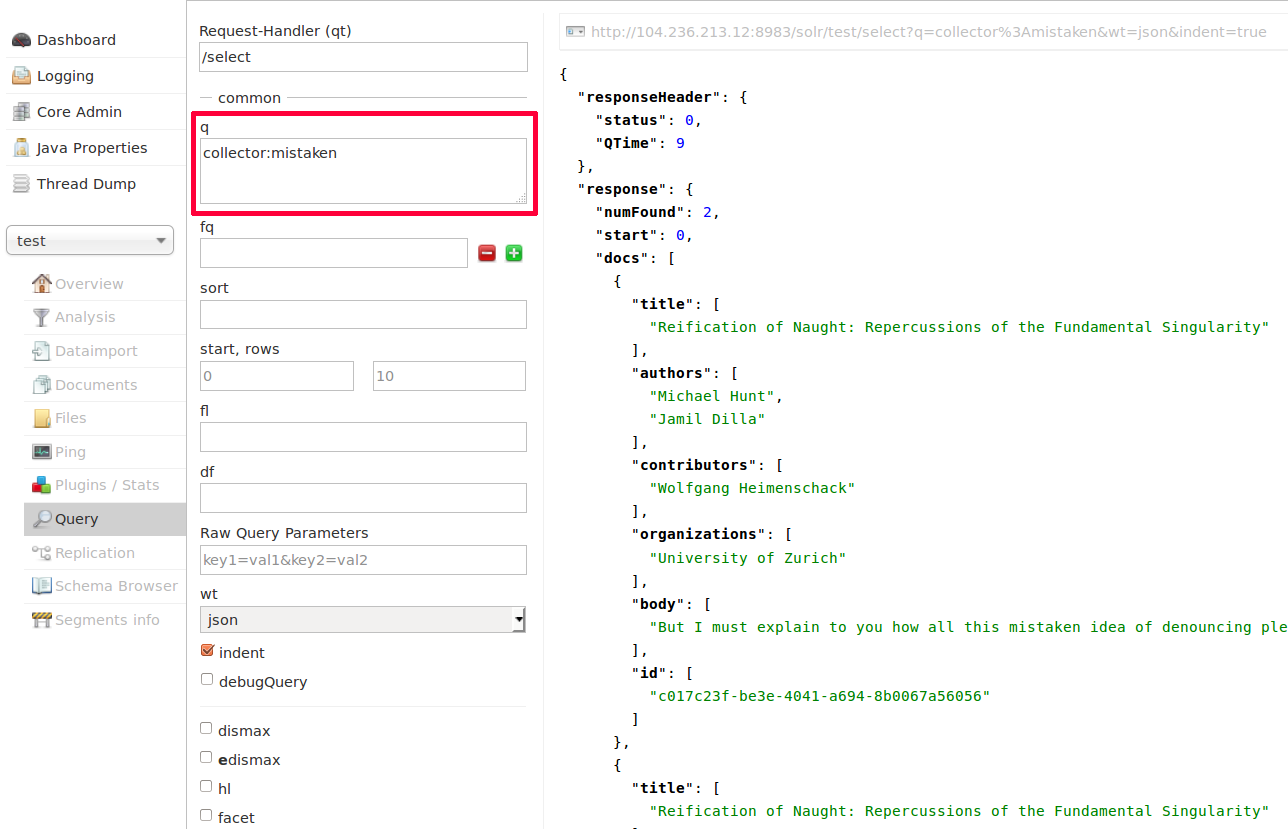Click the "Wolfgang Heimenschack" value
This screenshot has width=1288, height=829.
tap(752, 488)
